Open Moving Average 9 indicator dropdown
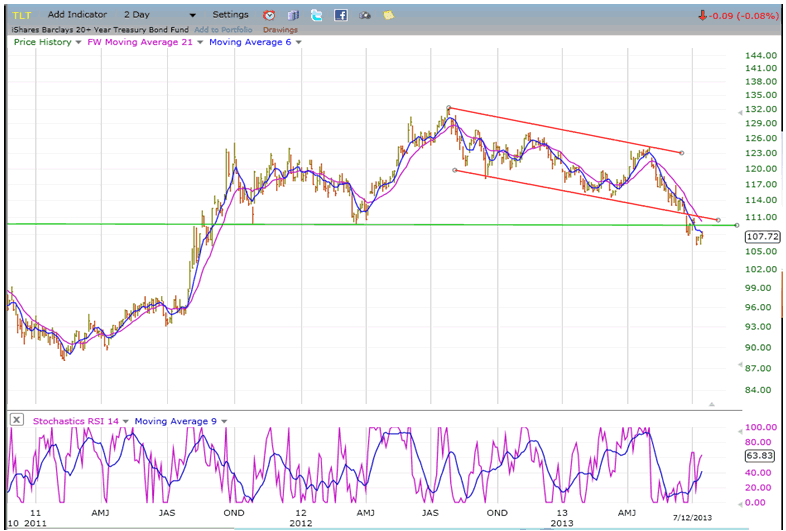Screen dimensions: 786x531 224,421
